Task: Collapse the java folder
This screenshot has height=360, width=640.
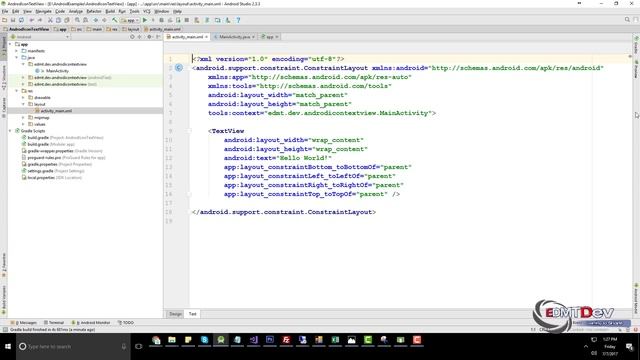Action: [x=17, y=58]
